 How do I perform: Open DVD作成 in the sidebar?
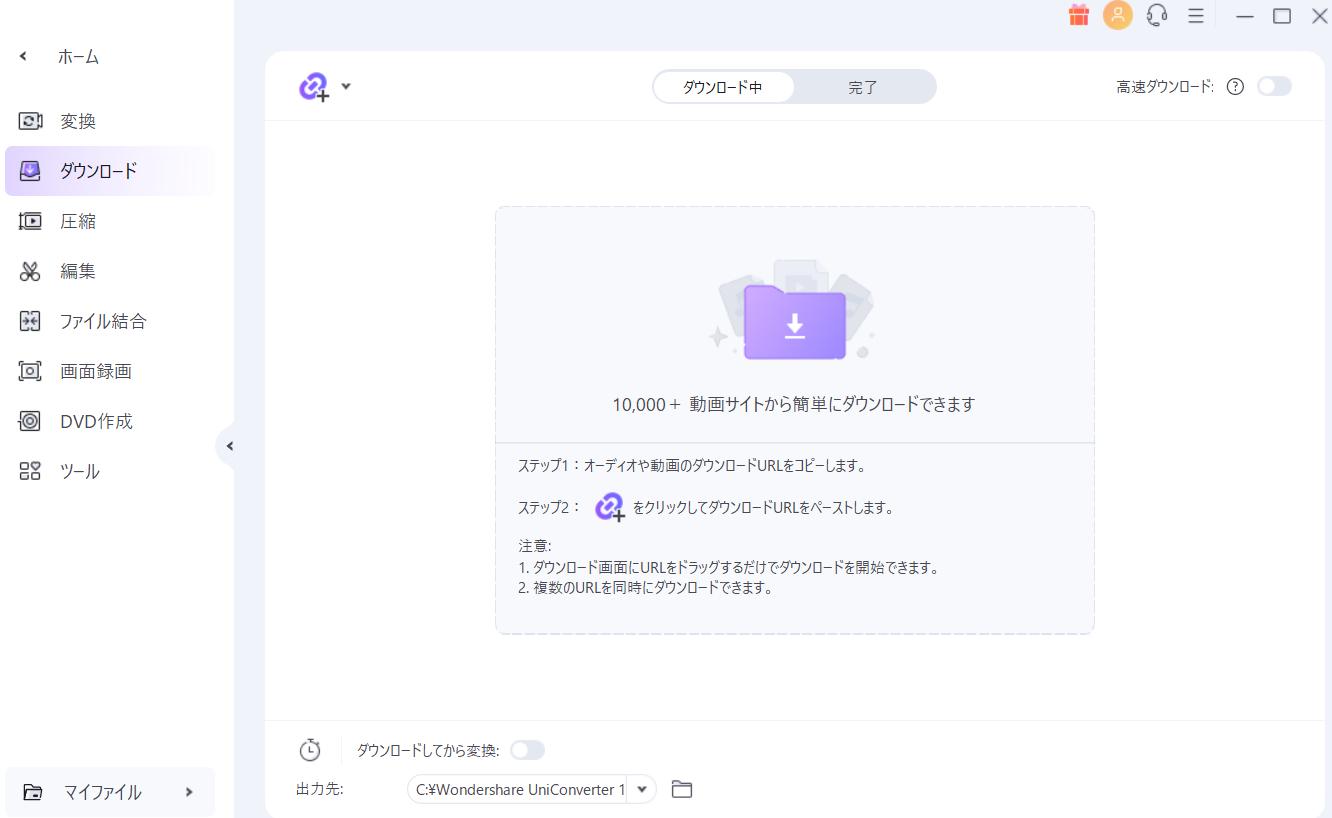point(110,421)
